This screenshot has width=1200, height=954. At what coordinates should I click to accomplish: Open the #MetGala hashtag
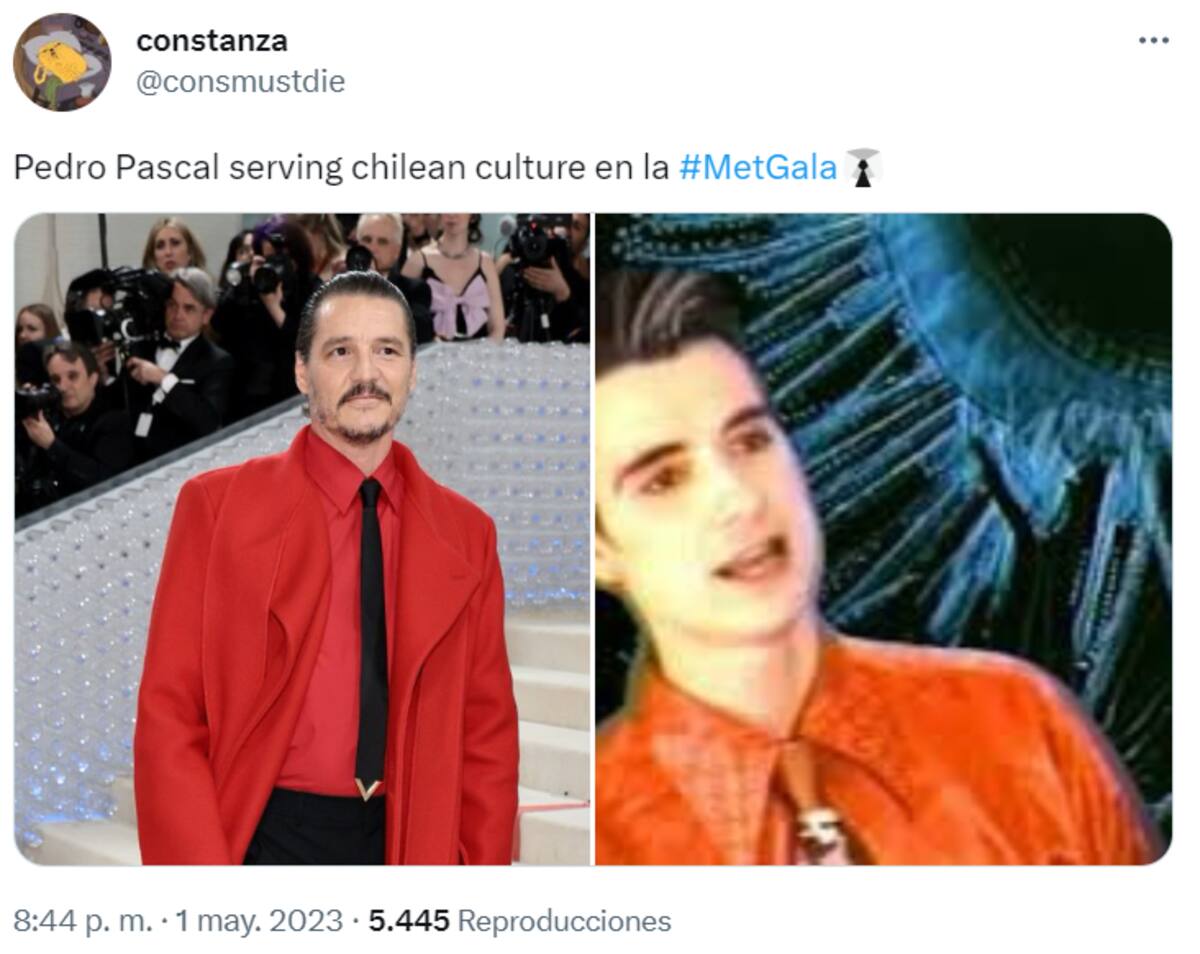757,168
